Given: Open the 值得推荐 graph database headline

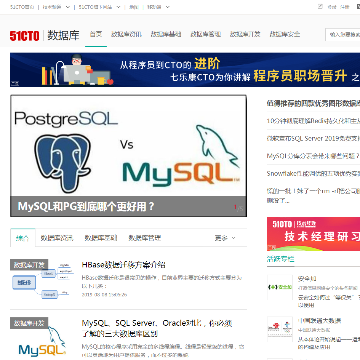Looking at the screenshot, I should (x=313, y=103).
